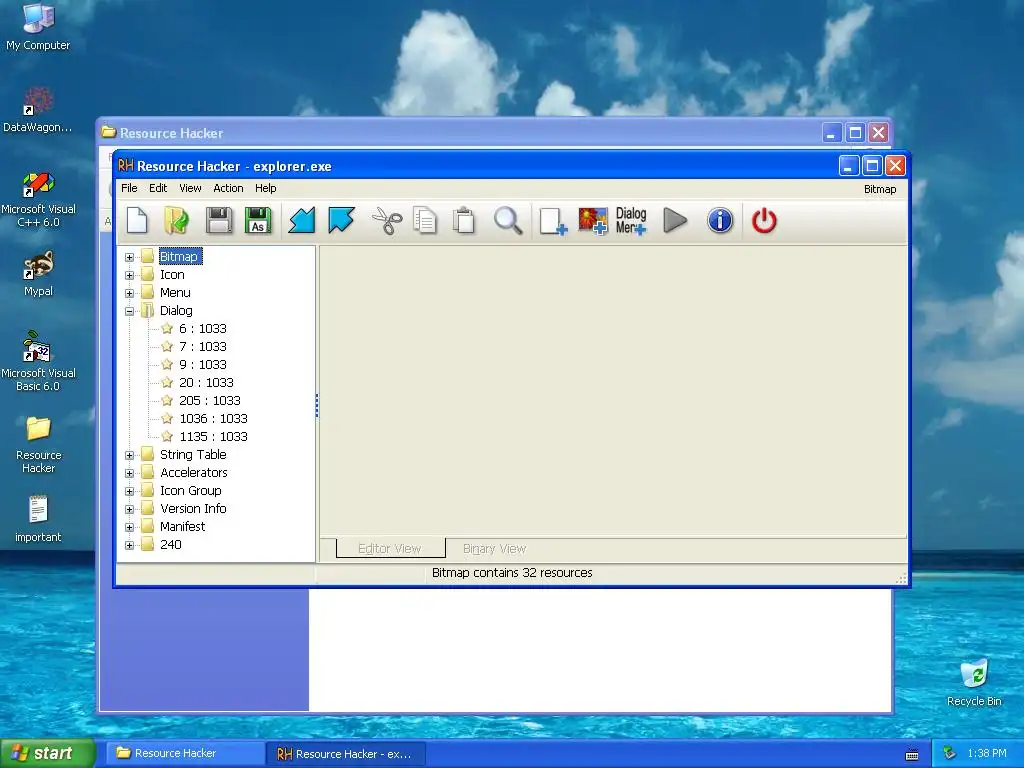
Task: Click the green Save As floppy icon
Action: (258, 220)
